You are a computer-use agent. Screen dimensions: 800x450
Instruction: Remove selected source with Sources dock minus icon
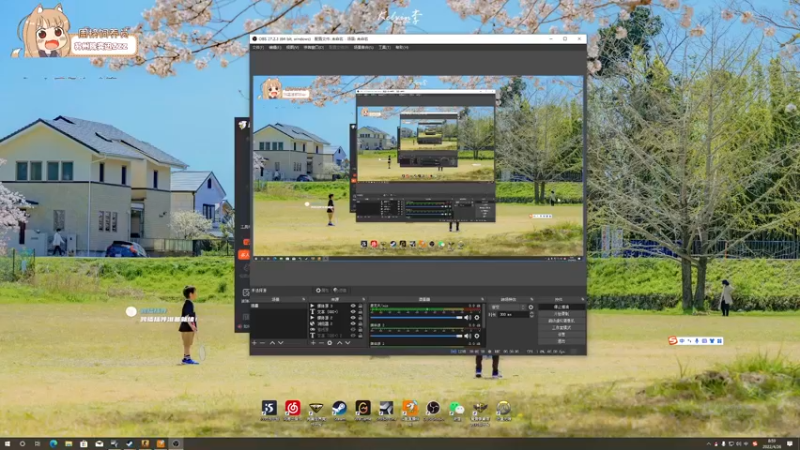pyautogui.click(x=321, y=343)
